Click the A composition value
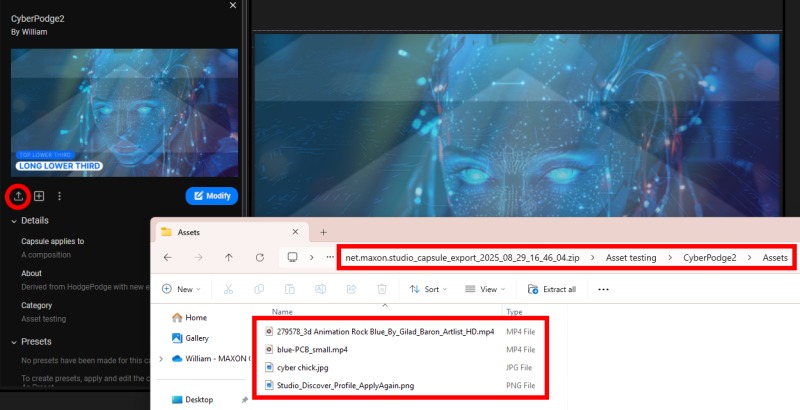This screenshot has width=800, height=410. 46,255
